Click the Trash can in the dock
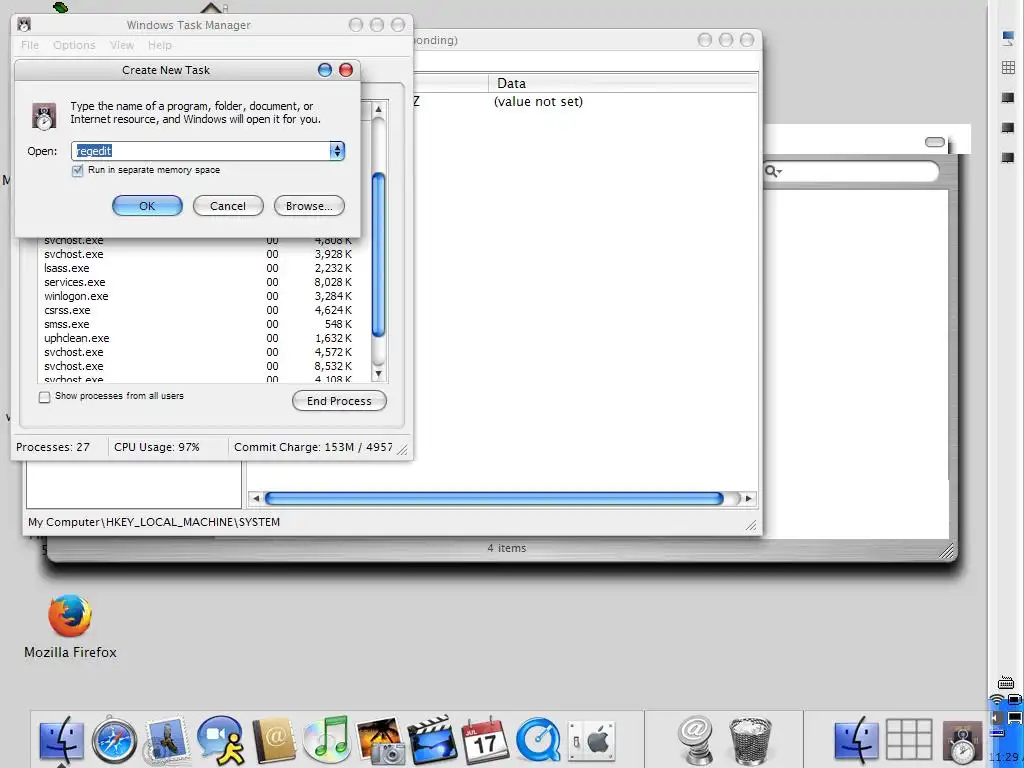The width and height of the screenshot is (1024, 768). [750, 741]
